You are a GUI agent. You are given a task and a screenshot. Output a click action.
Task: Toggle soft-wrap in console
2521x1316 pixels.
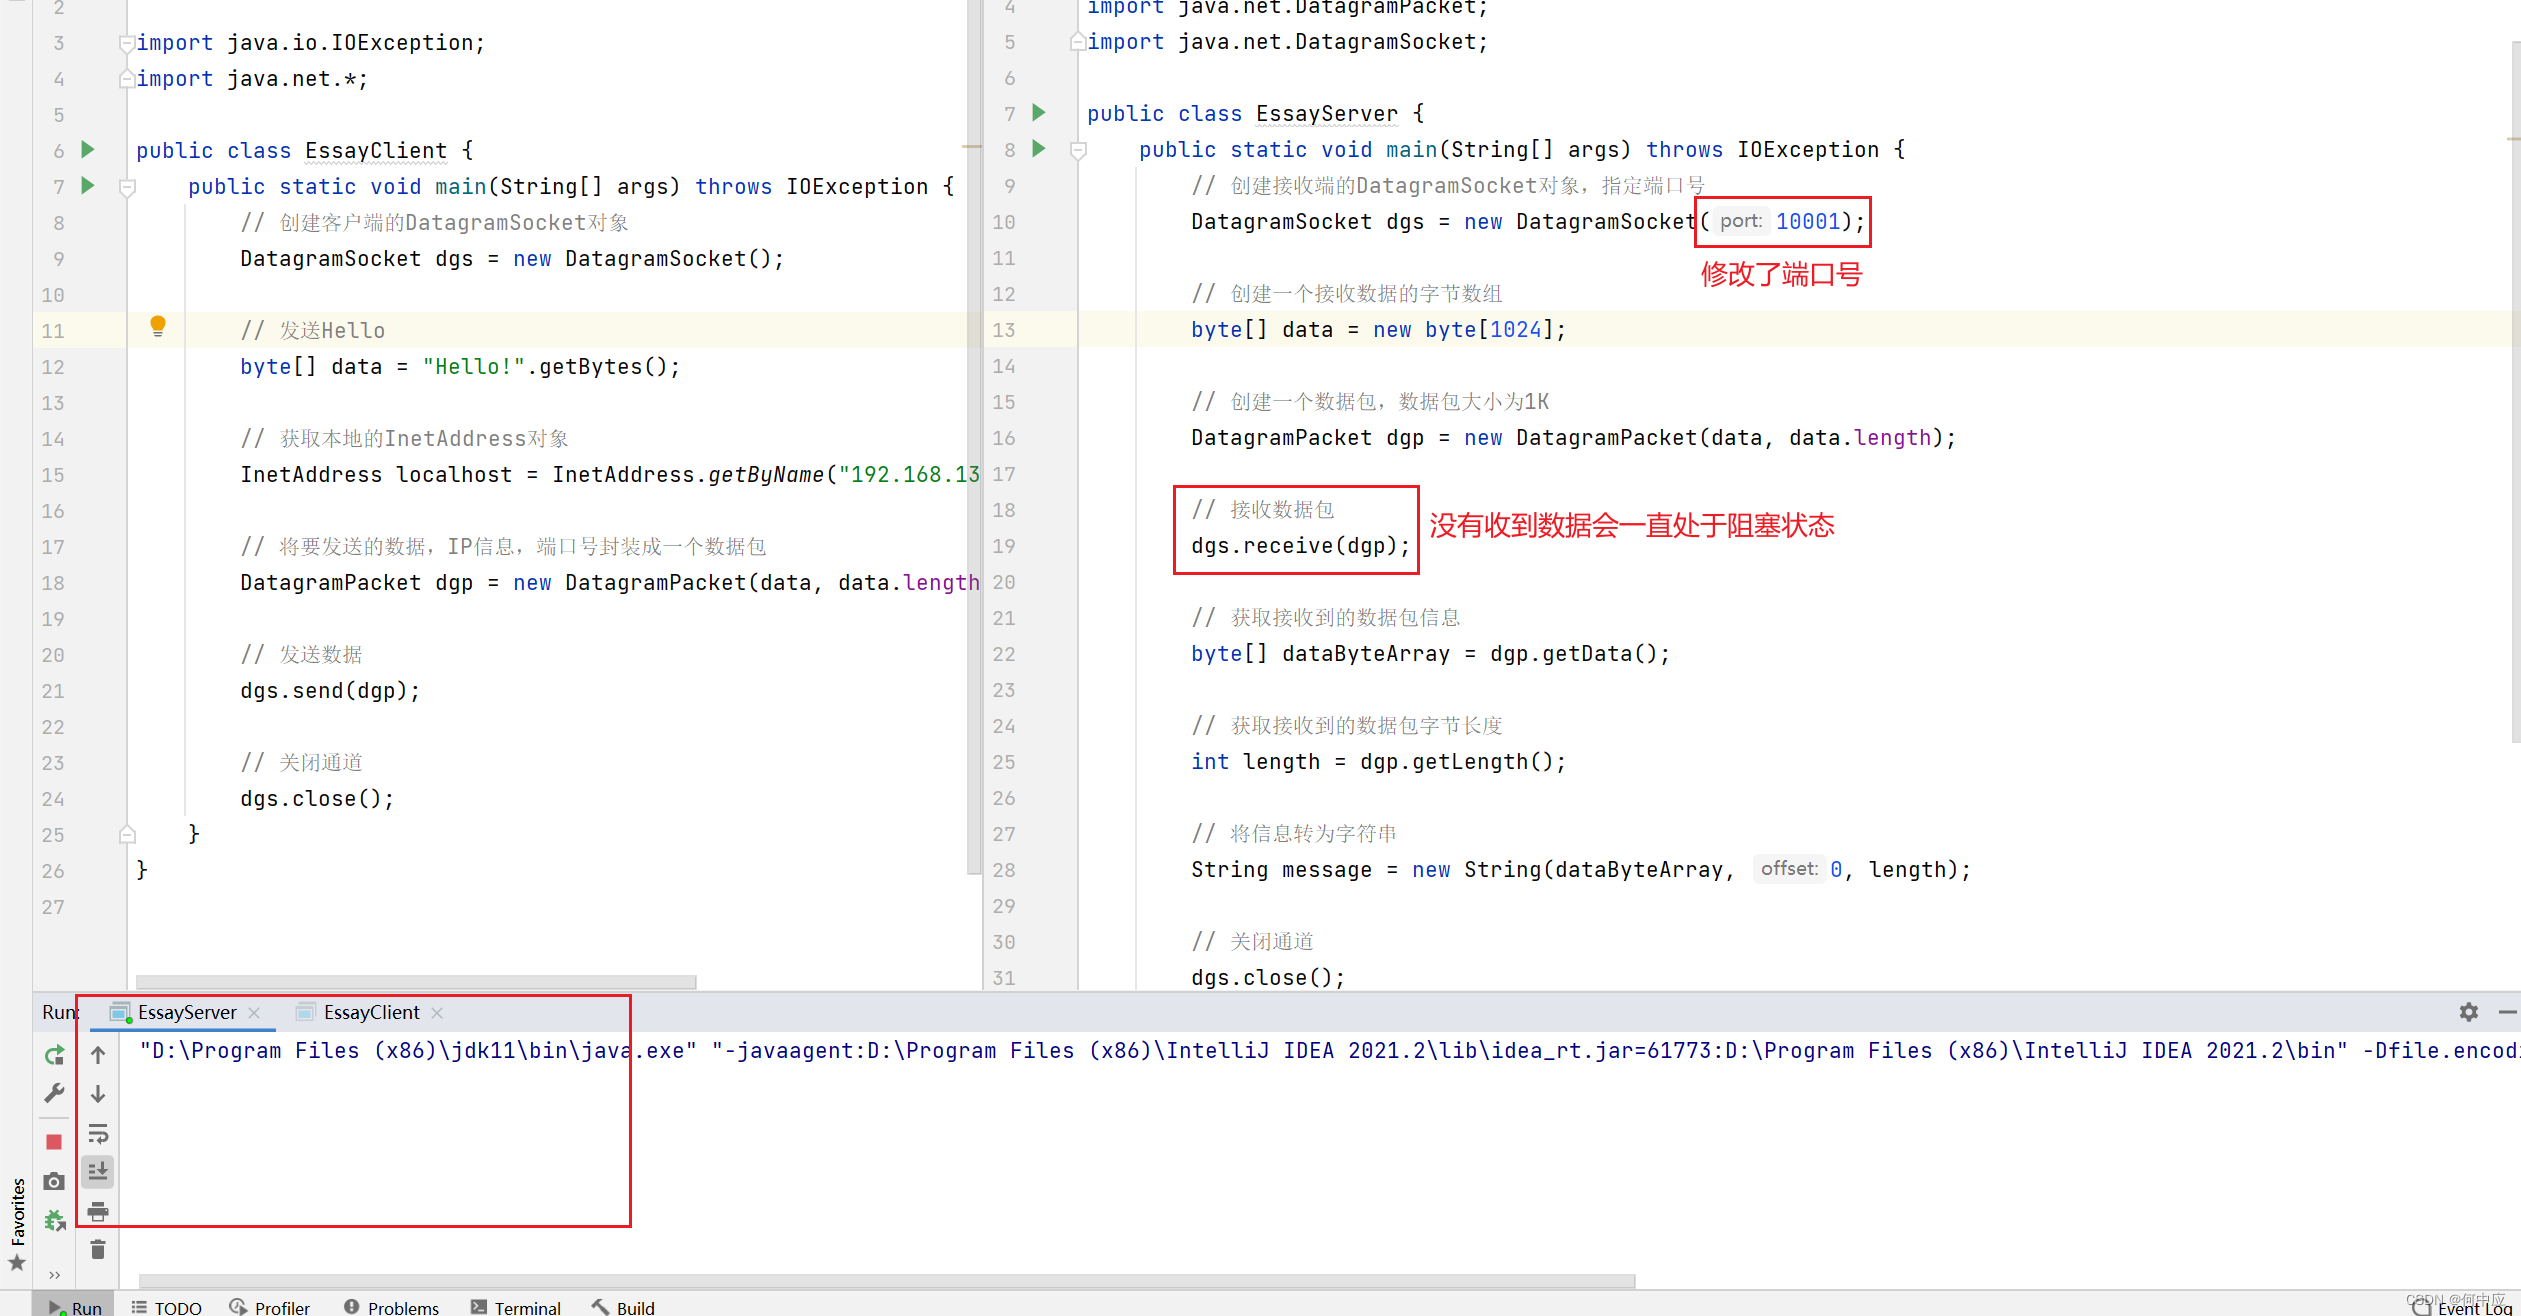pyautogui.click(x=98, y=1134)
